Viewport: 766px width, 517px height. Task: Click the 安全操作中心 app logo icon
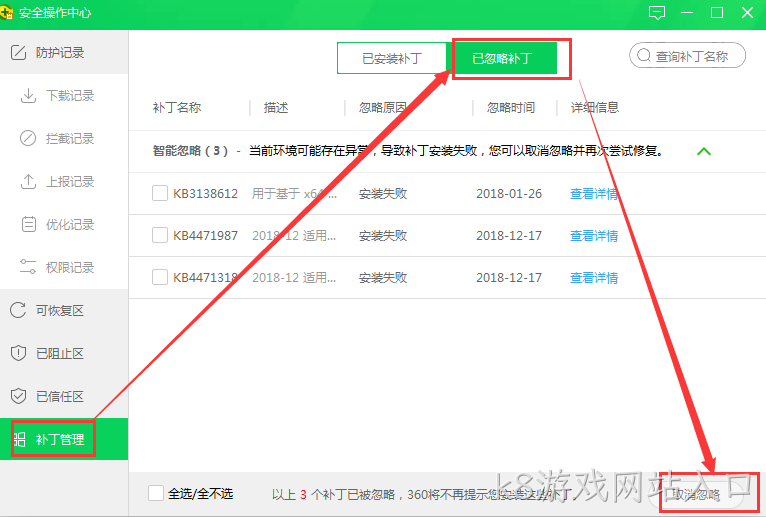(6, 13)
